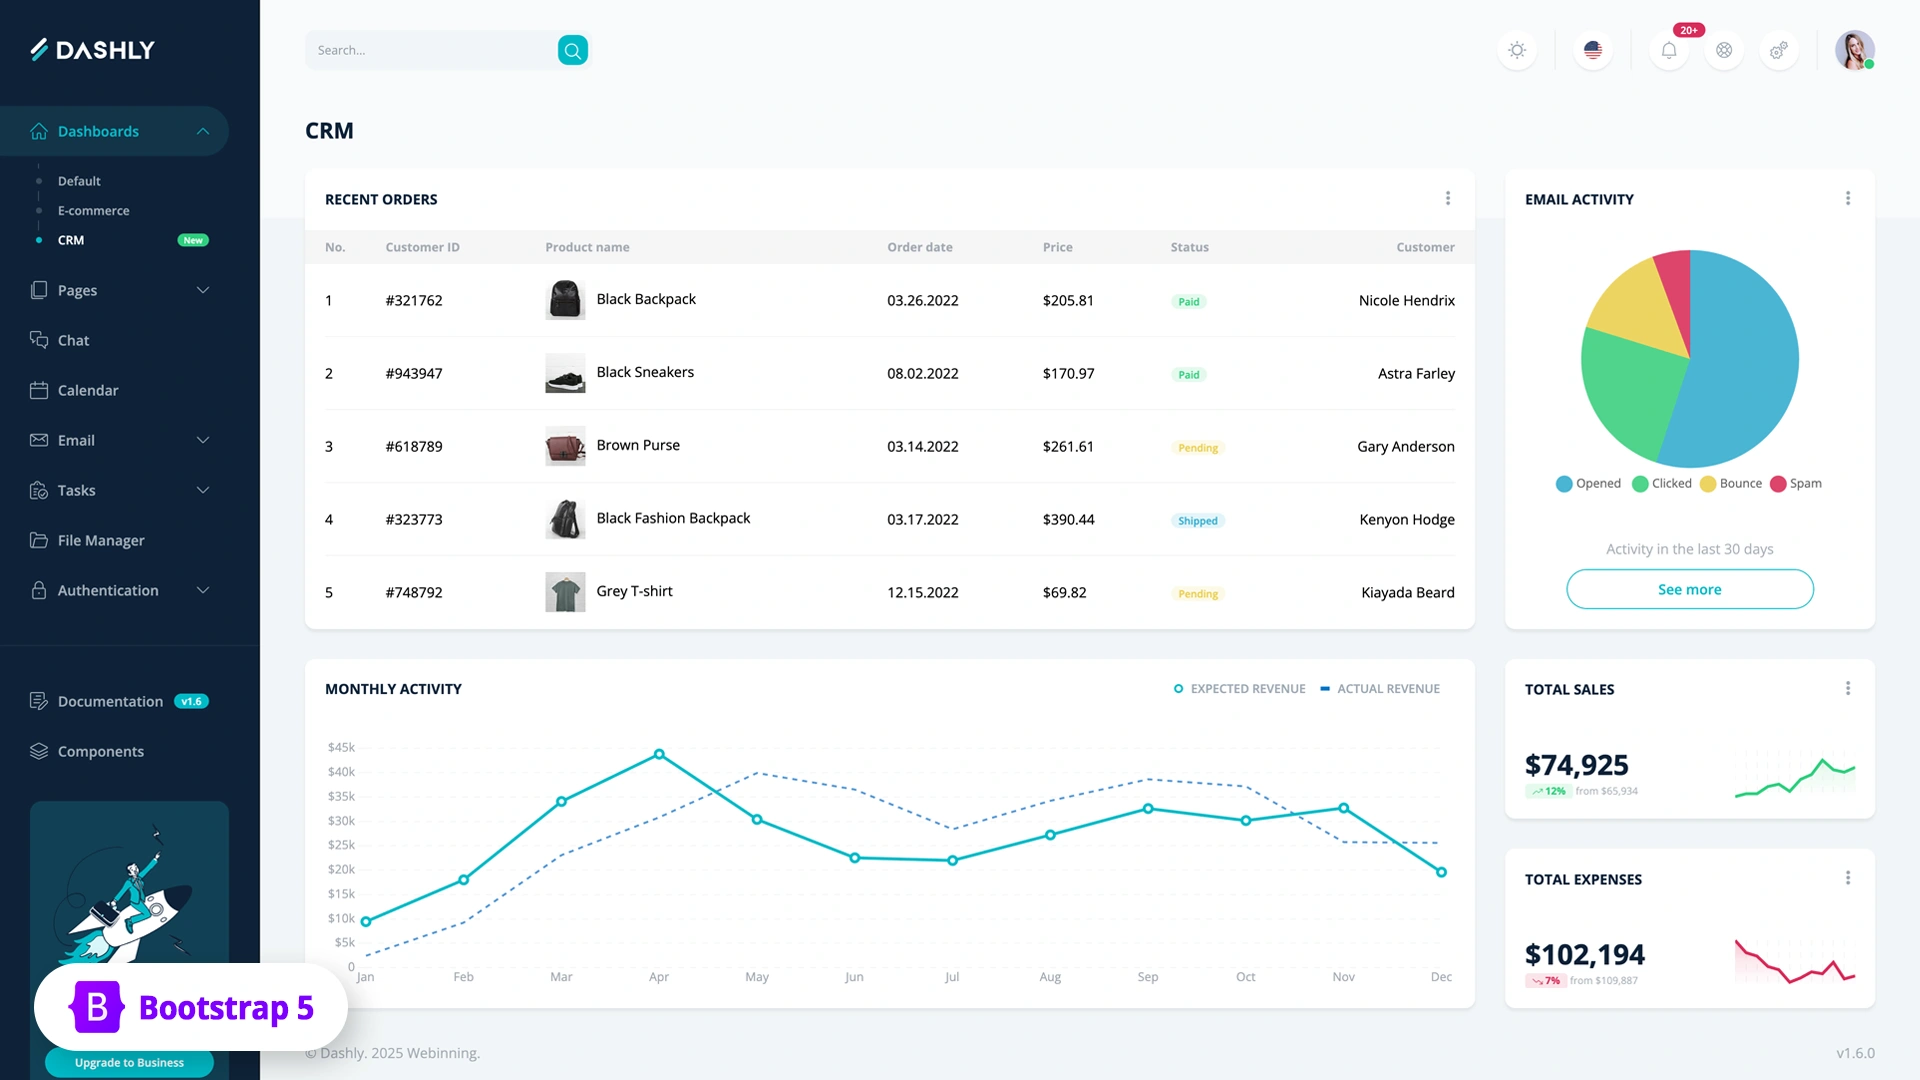Open the search magnifier icon

pyautogui.click(x=572, y=50)
